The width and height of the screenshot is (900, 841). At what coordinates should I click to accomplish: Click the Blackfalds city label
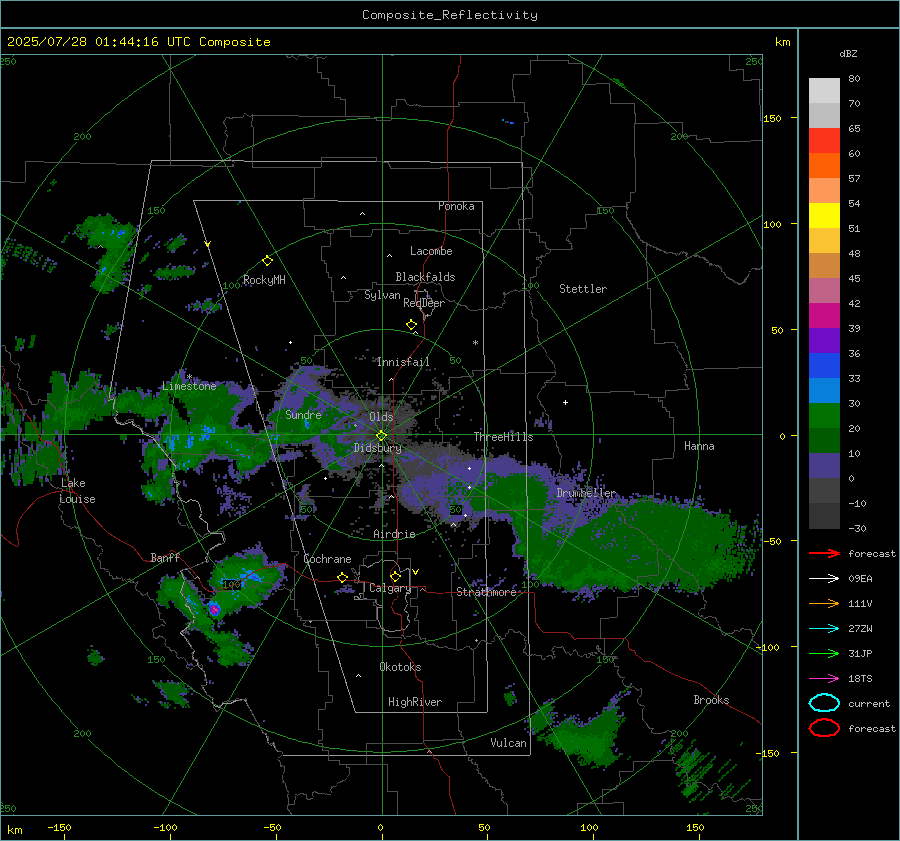(425, 277)
